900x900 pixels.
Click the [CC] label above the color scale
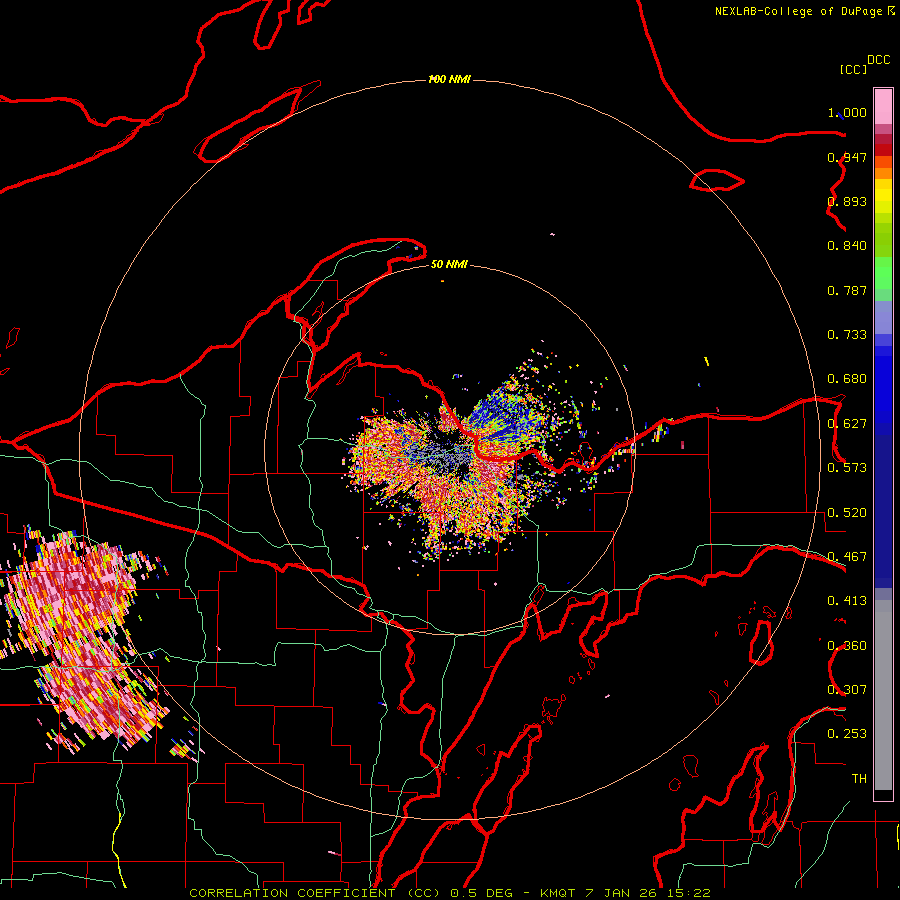853,69
